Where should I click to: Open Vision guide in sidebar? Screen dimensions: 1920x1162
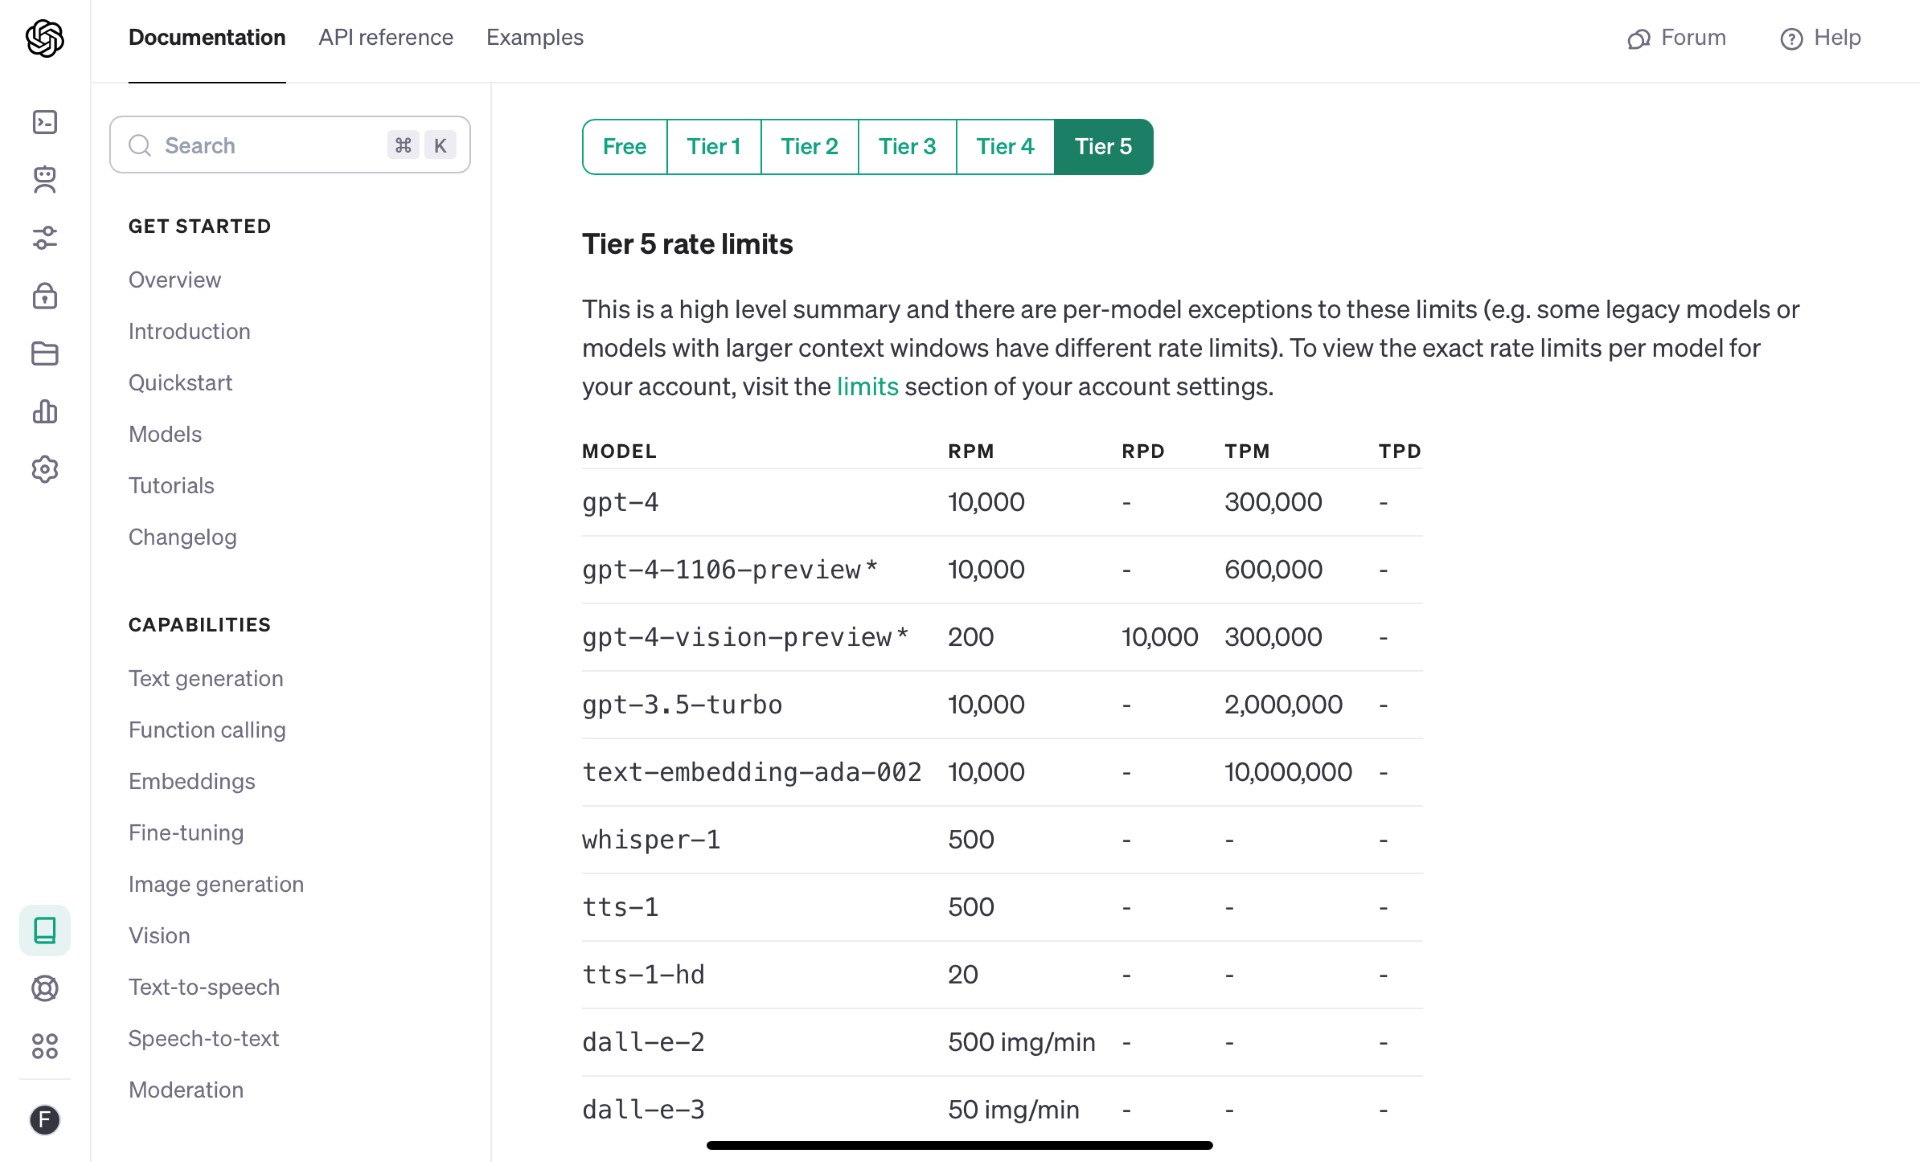click(x=159, y=935)
